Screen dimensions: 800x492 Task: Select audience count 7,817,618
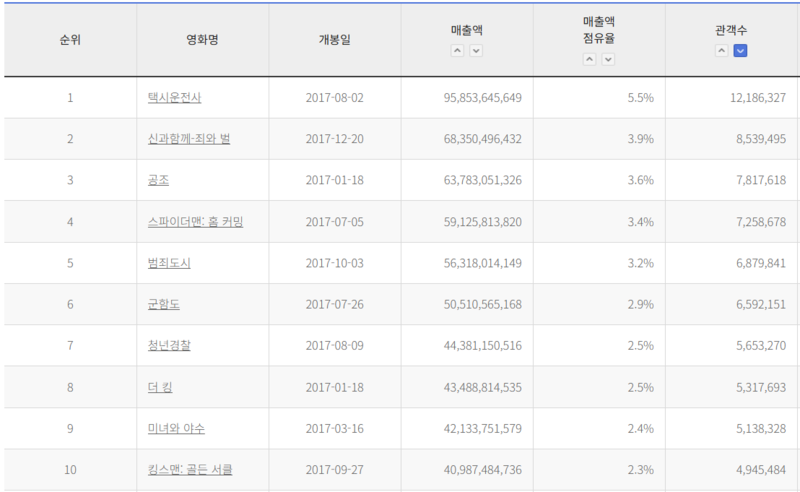761,180
